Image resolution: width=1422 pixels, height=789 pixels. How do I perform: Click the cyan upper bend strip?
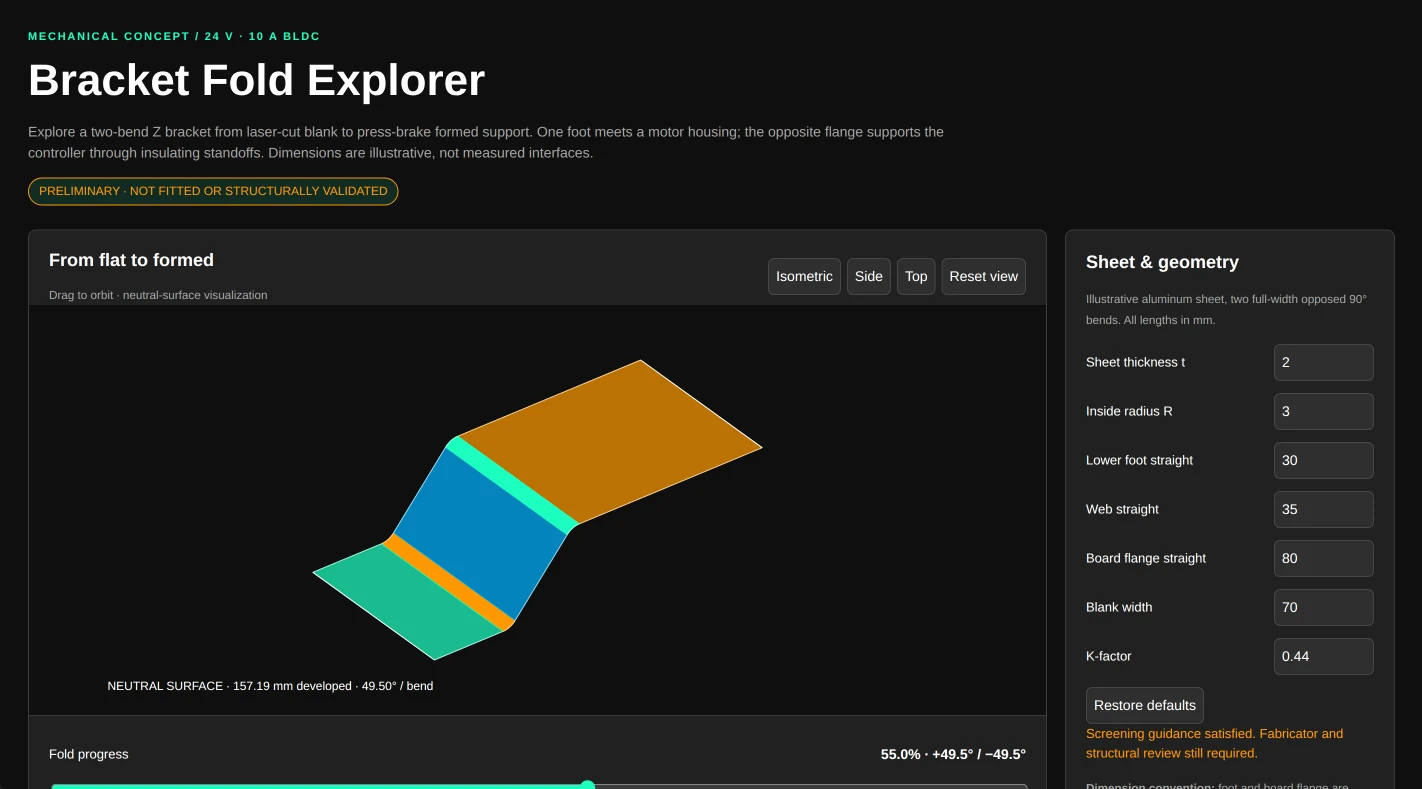(512, 484)
